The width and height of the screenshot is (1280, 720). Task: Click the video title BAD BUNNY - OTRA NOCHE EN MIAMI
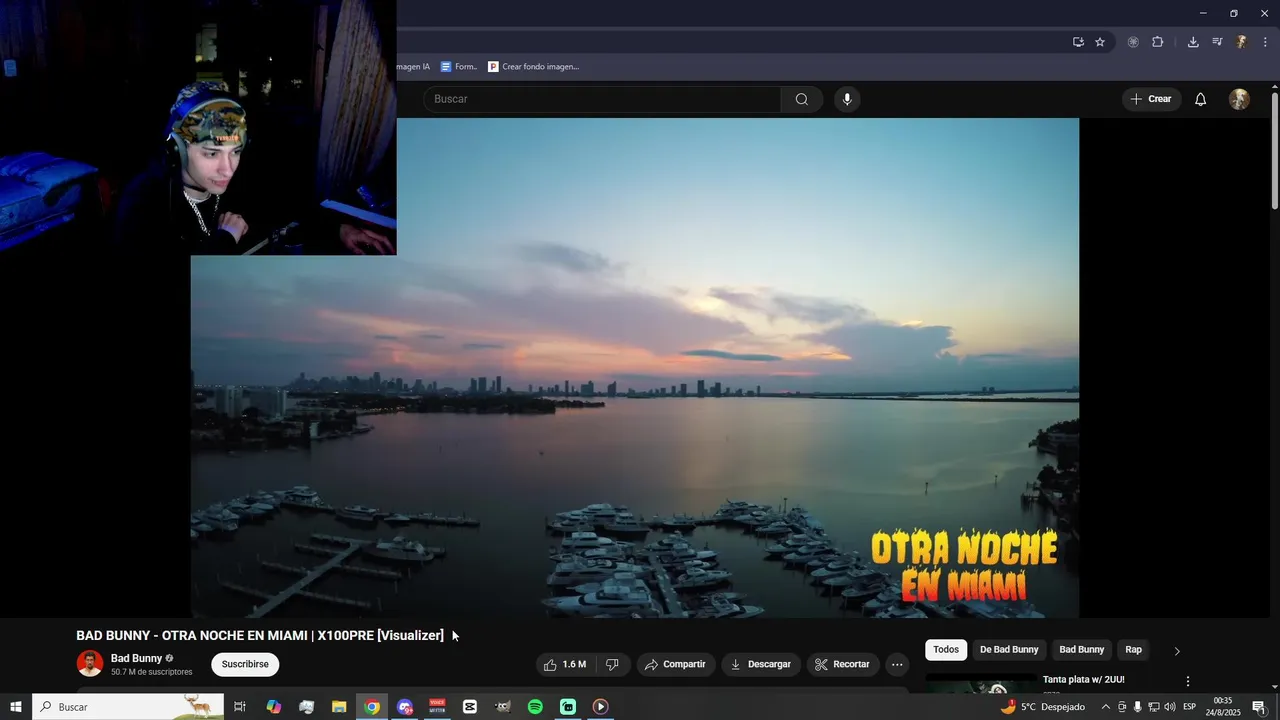pos(260,635)
